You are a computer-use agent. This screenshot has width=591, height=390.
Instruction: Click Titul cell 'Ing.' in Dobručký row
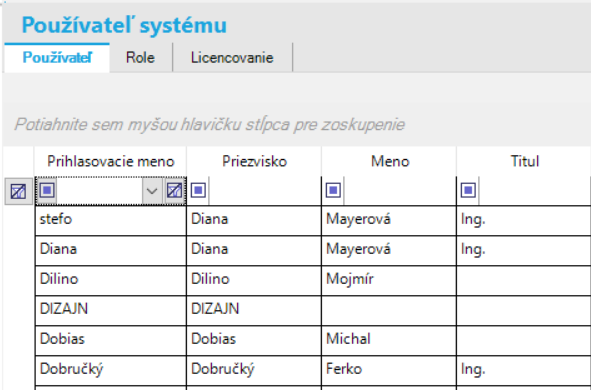click(524, 370)
